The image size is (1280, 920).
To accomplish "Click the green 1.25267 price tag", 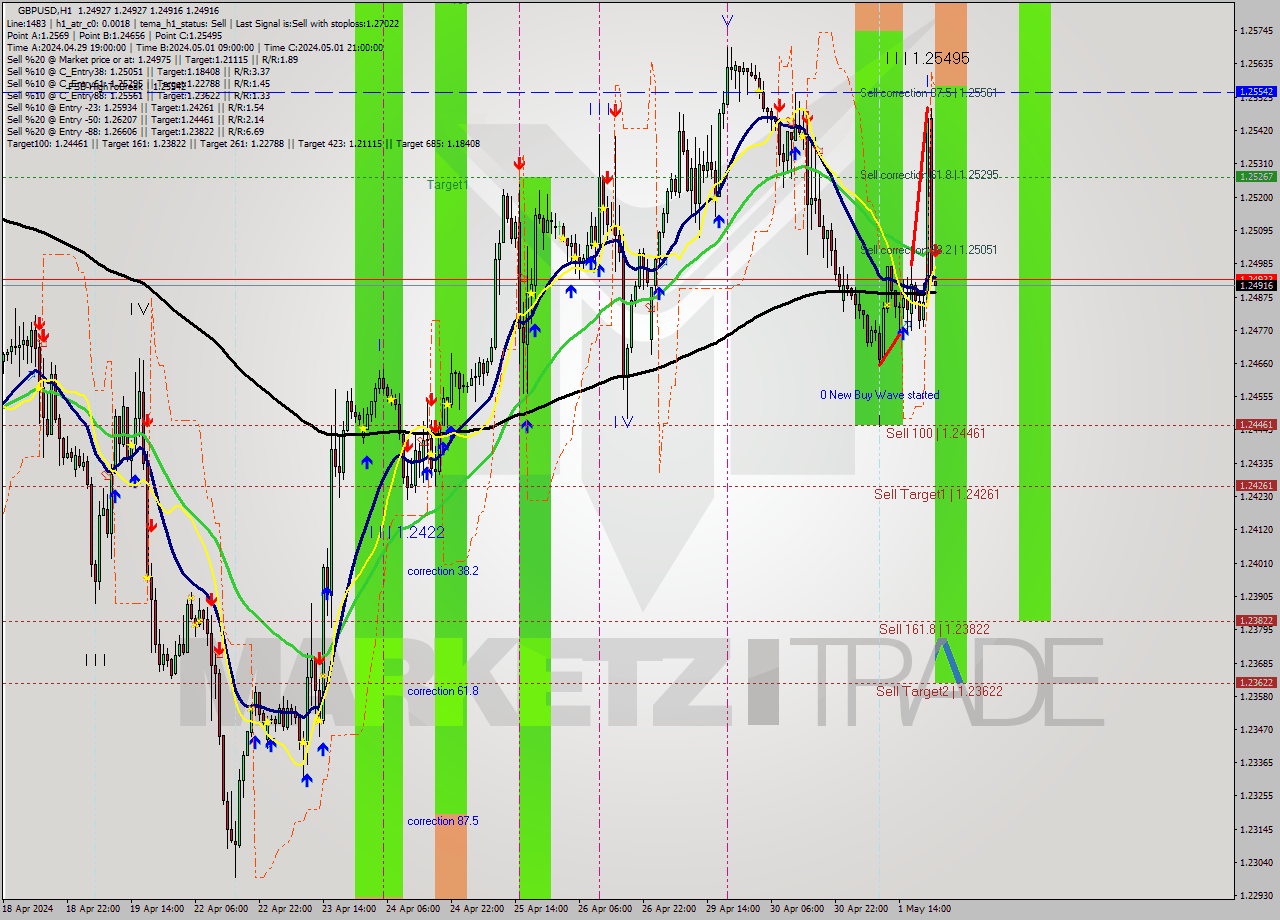I will coord(1256,176).
